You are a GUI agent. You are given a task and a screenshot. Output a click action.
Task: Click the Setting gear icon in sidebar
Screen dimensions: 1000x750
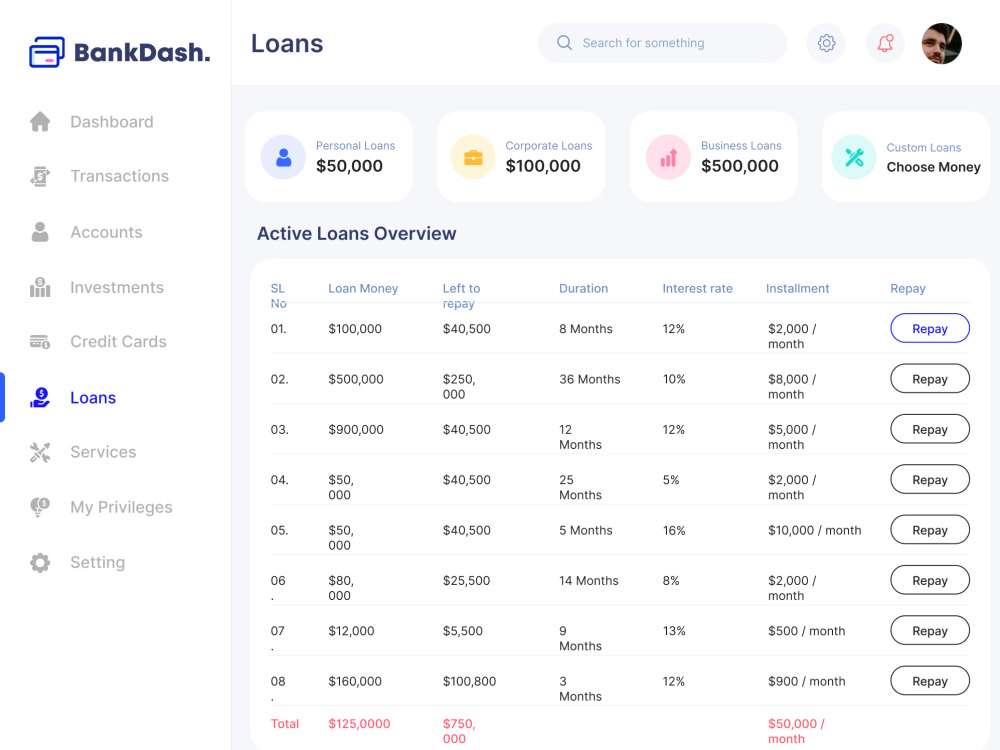click(40, 562)
